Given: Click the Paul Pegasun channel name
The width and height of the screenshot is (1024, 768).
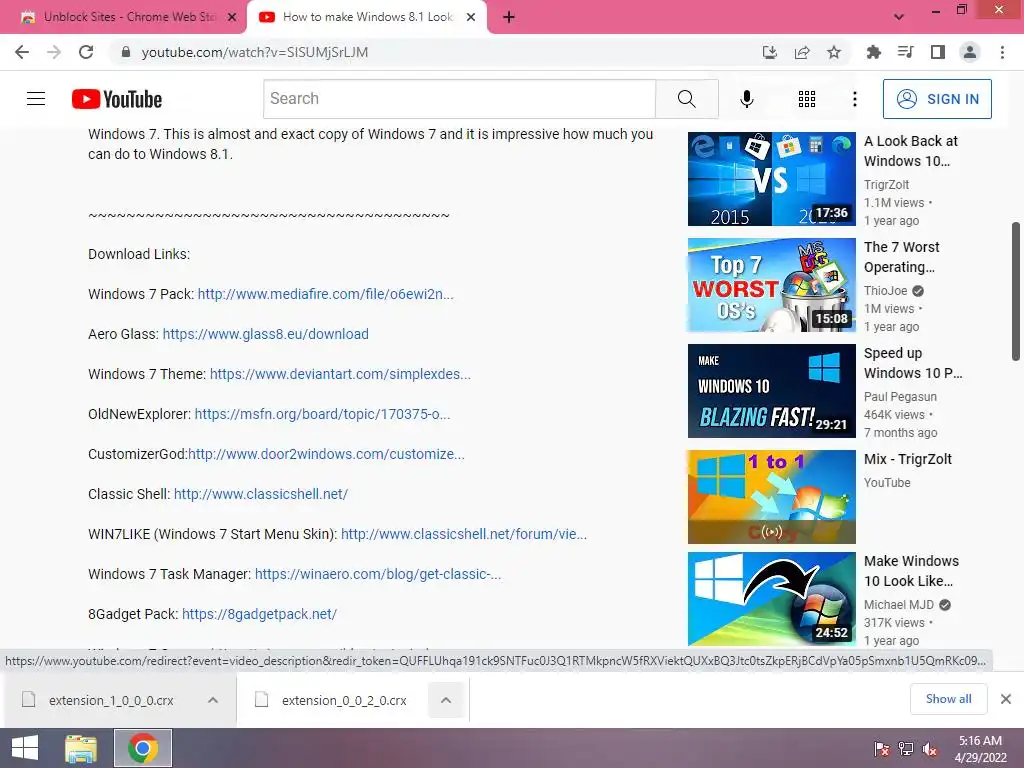Looking at the screenshot, I should (x=900, y=396).
